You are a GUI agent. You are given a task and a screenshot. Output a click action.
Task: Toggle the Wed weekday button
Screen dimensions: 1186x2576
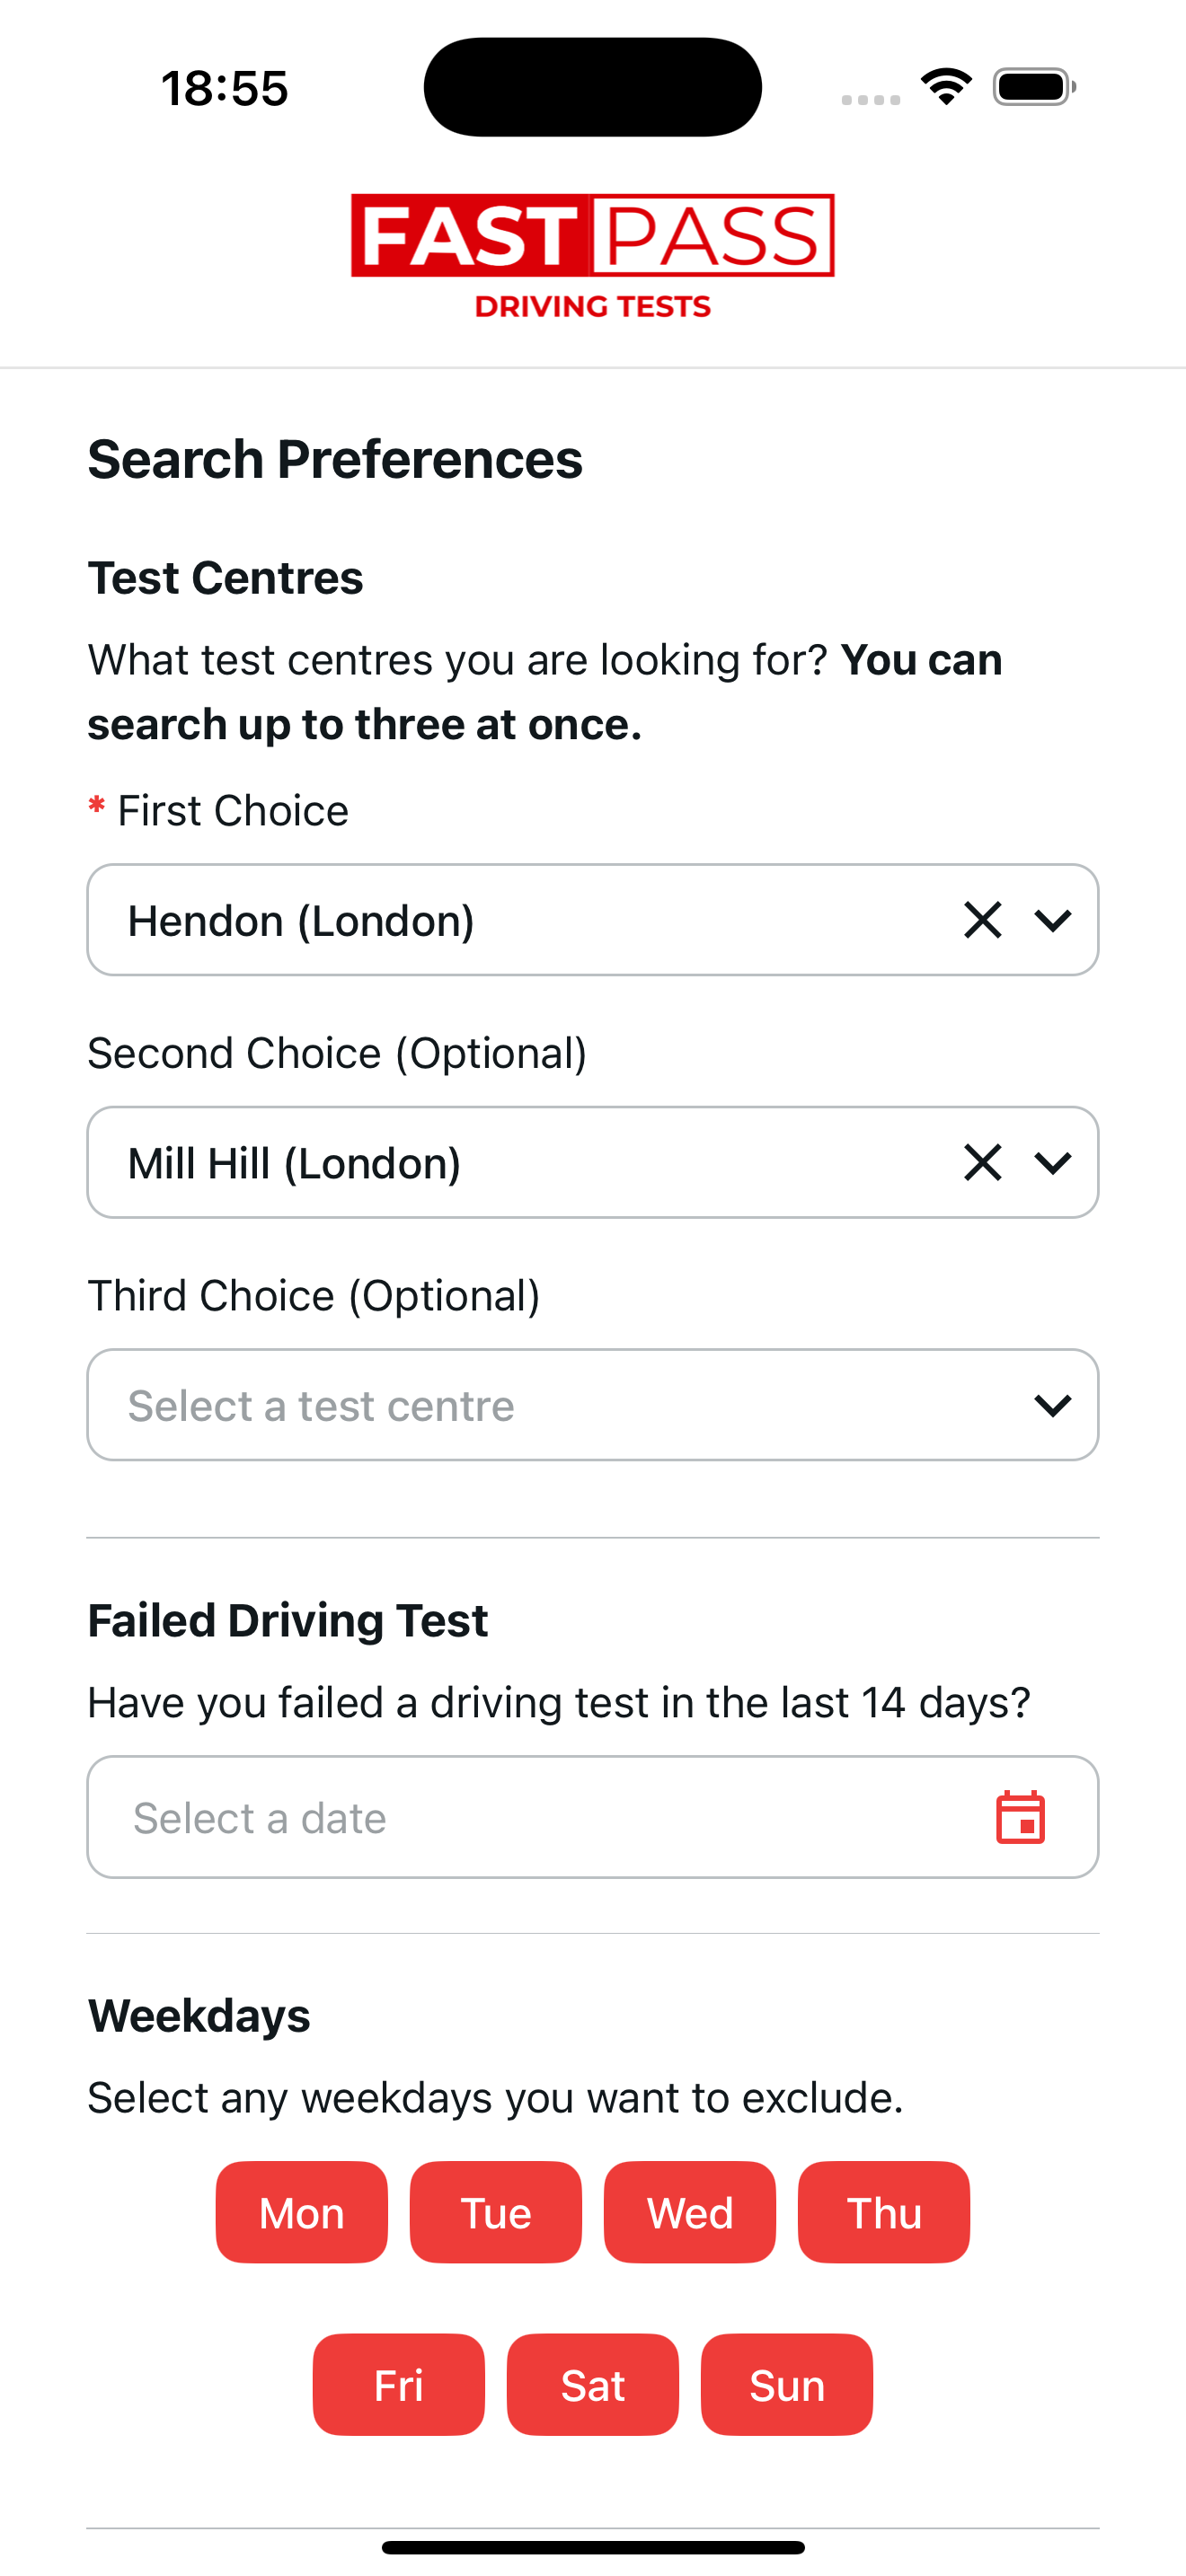689,2212
